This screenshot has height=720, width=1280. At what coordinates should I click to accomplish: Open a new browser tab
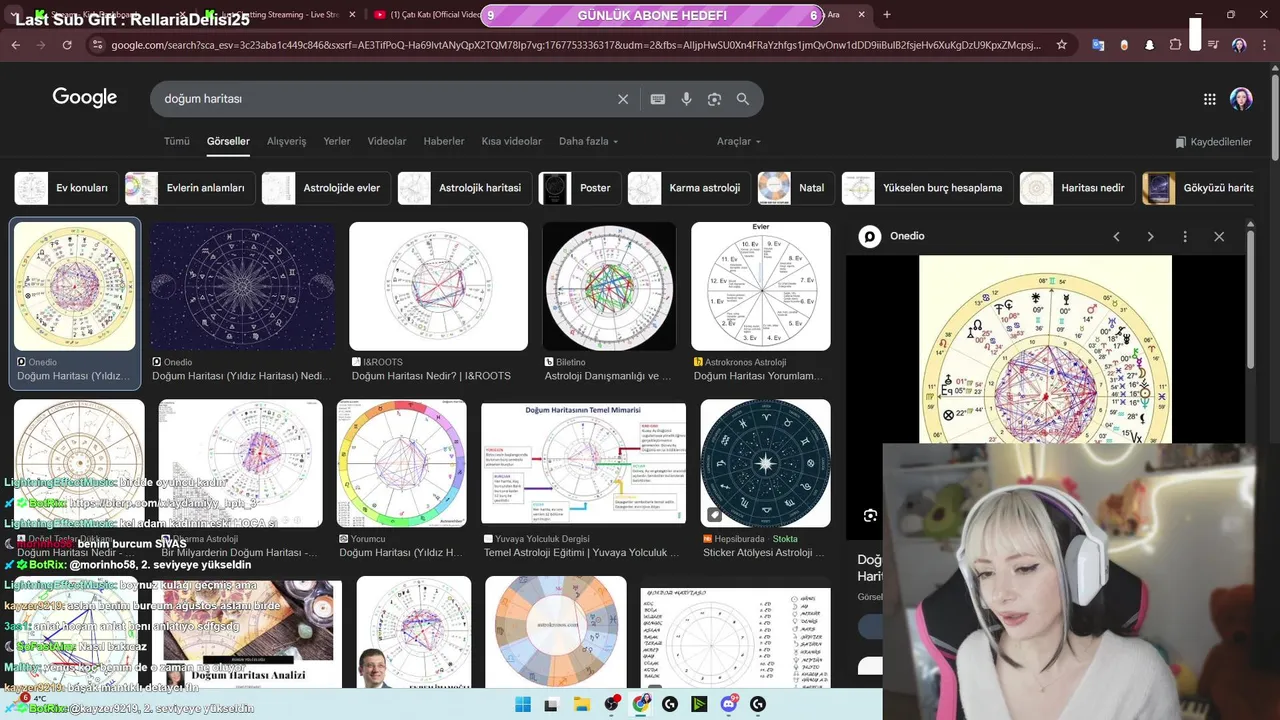point(886,15)
